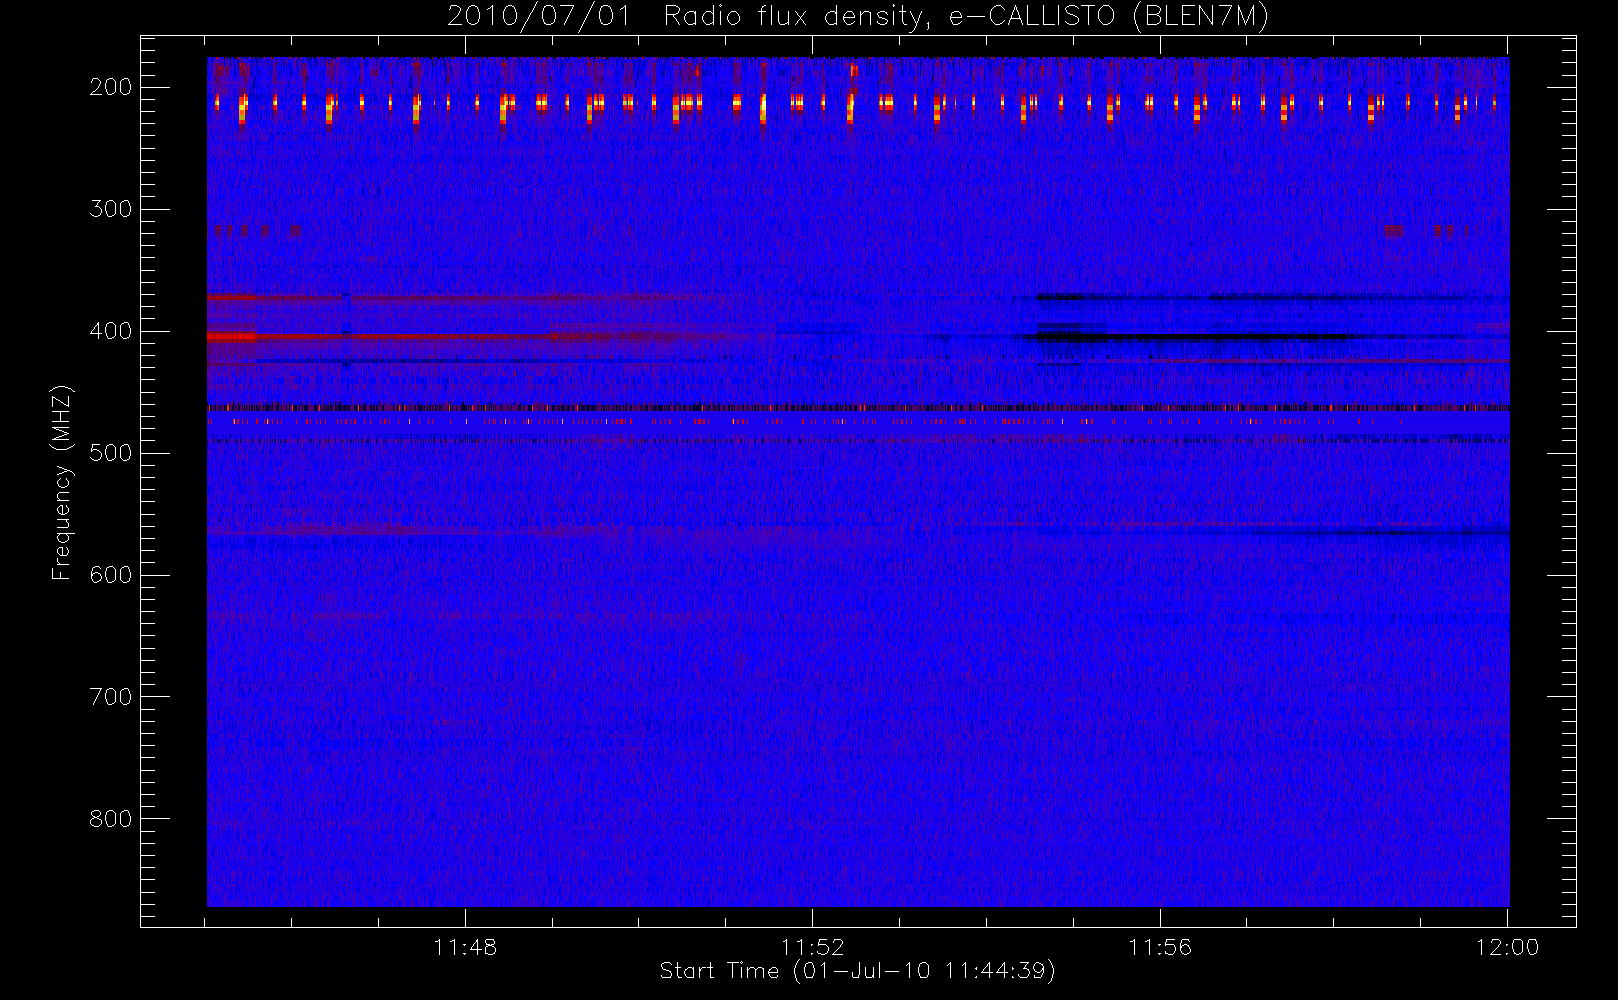This screenshot has width=1618, height=1000.
Task: Click the 11:48 time tick label
Action: 465,947
